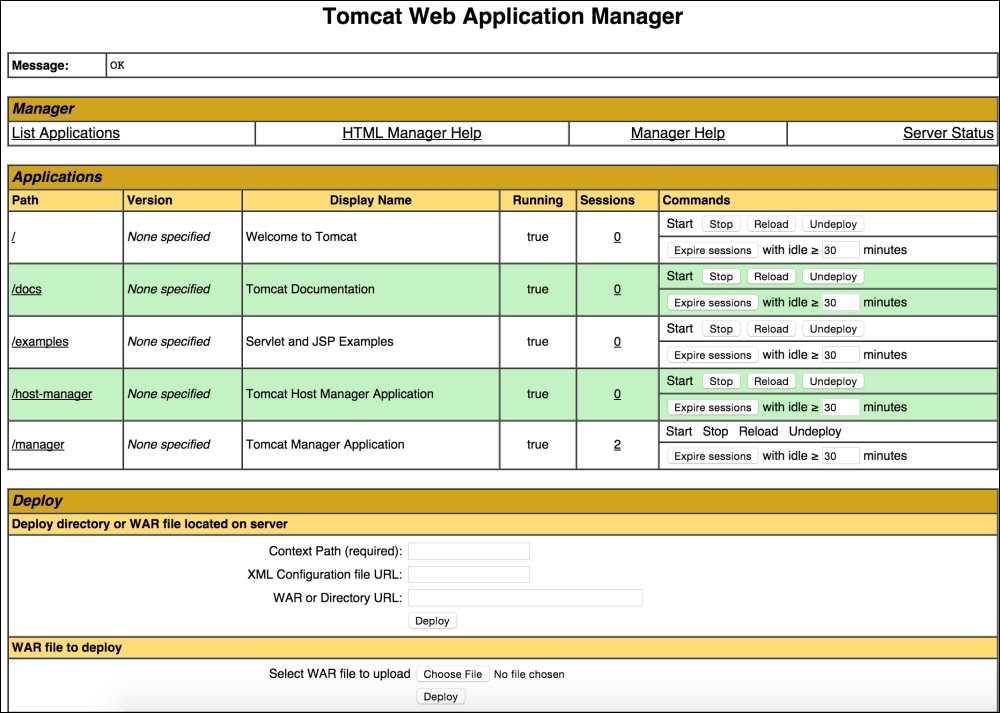View sessions count for root application
This screenshot has width=1000, height=713.
point(617,237)
